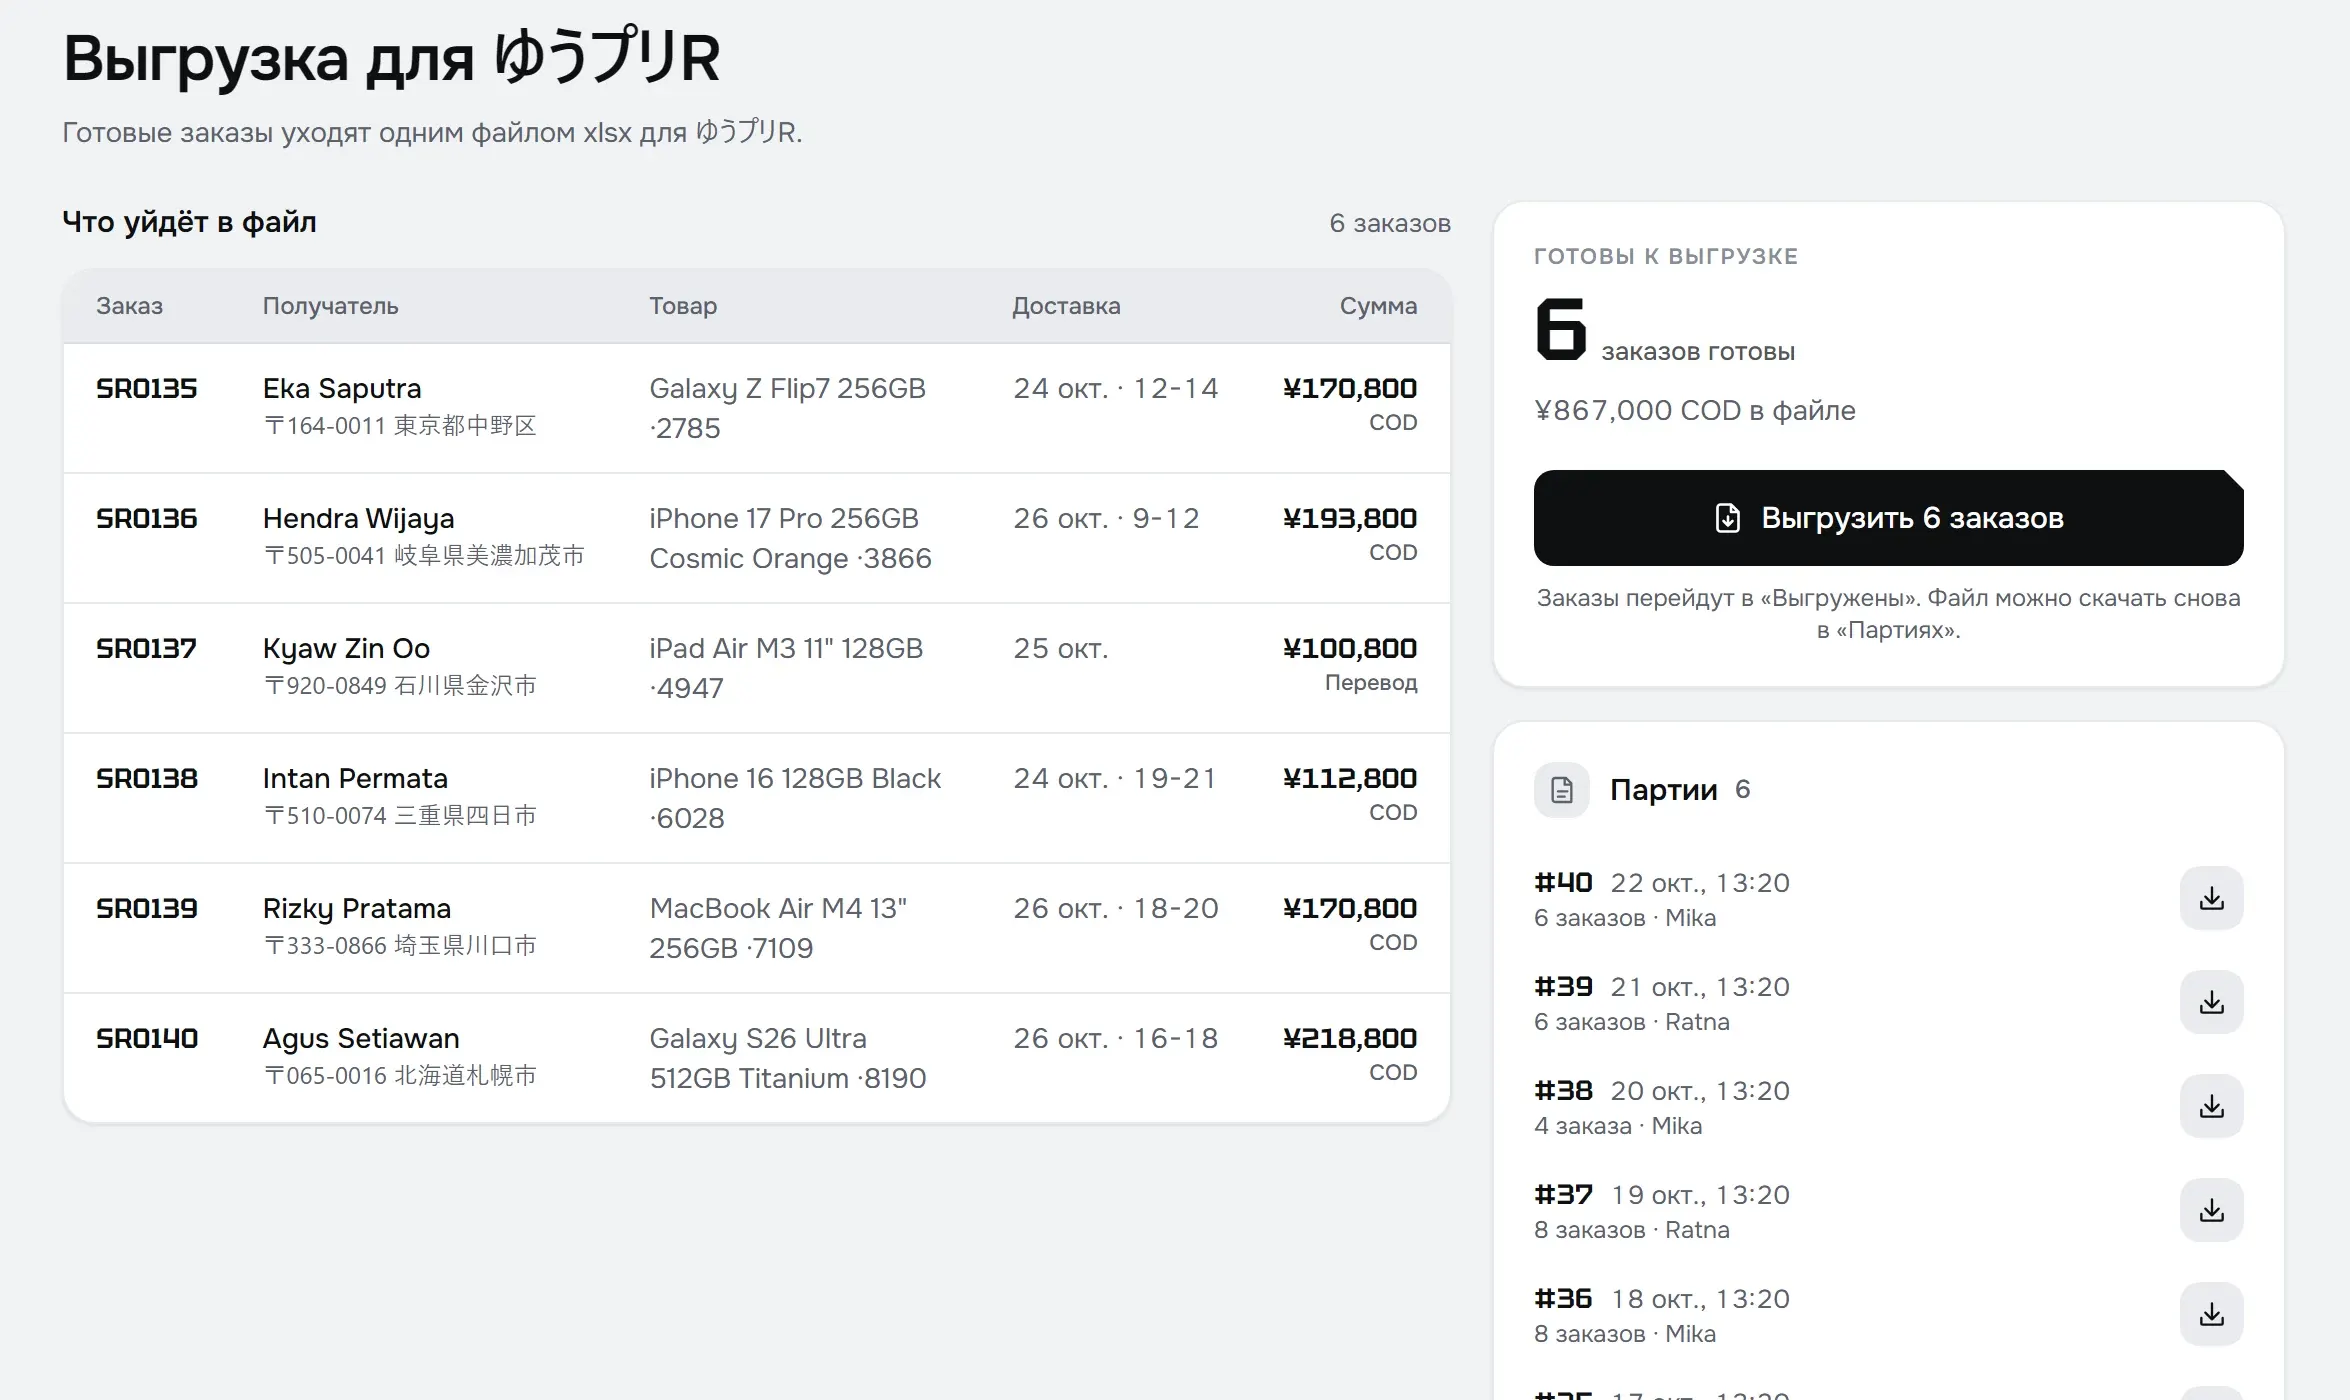The image size is (2350, 1400).
Task: Download batch #36 file
Action: 2211,1314
